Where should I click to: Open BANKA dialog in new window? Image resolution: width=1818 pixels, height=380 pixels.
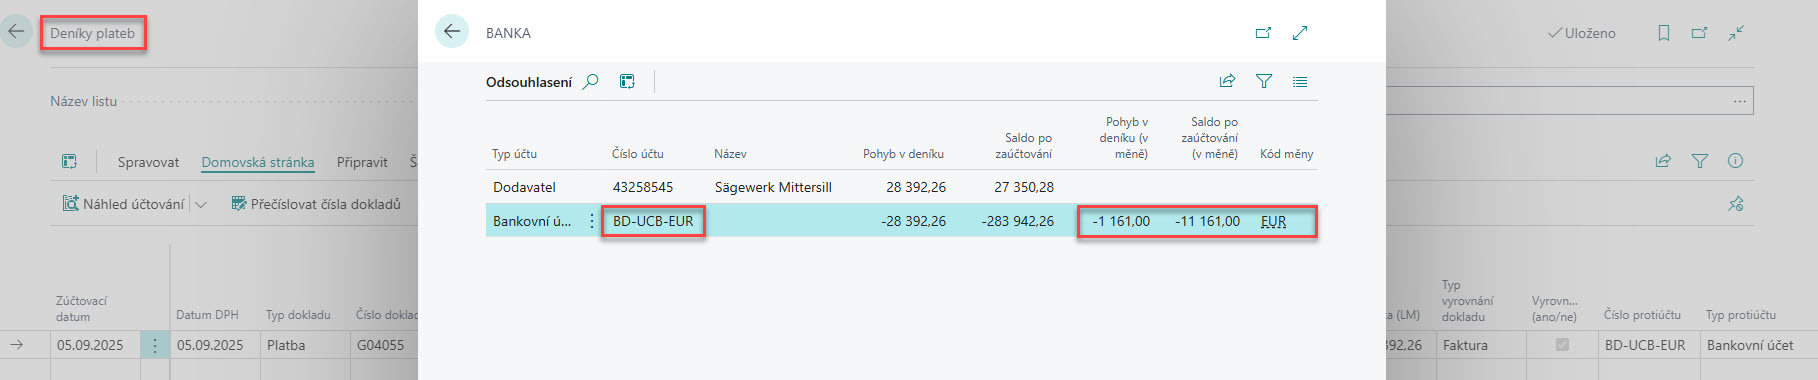point(1263,33)
